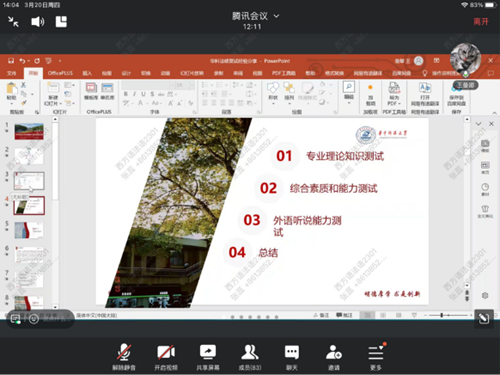Collapse the PowerPoint ribbon with caret
Screen dimensions: 500x375
[x=495, y=113]
